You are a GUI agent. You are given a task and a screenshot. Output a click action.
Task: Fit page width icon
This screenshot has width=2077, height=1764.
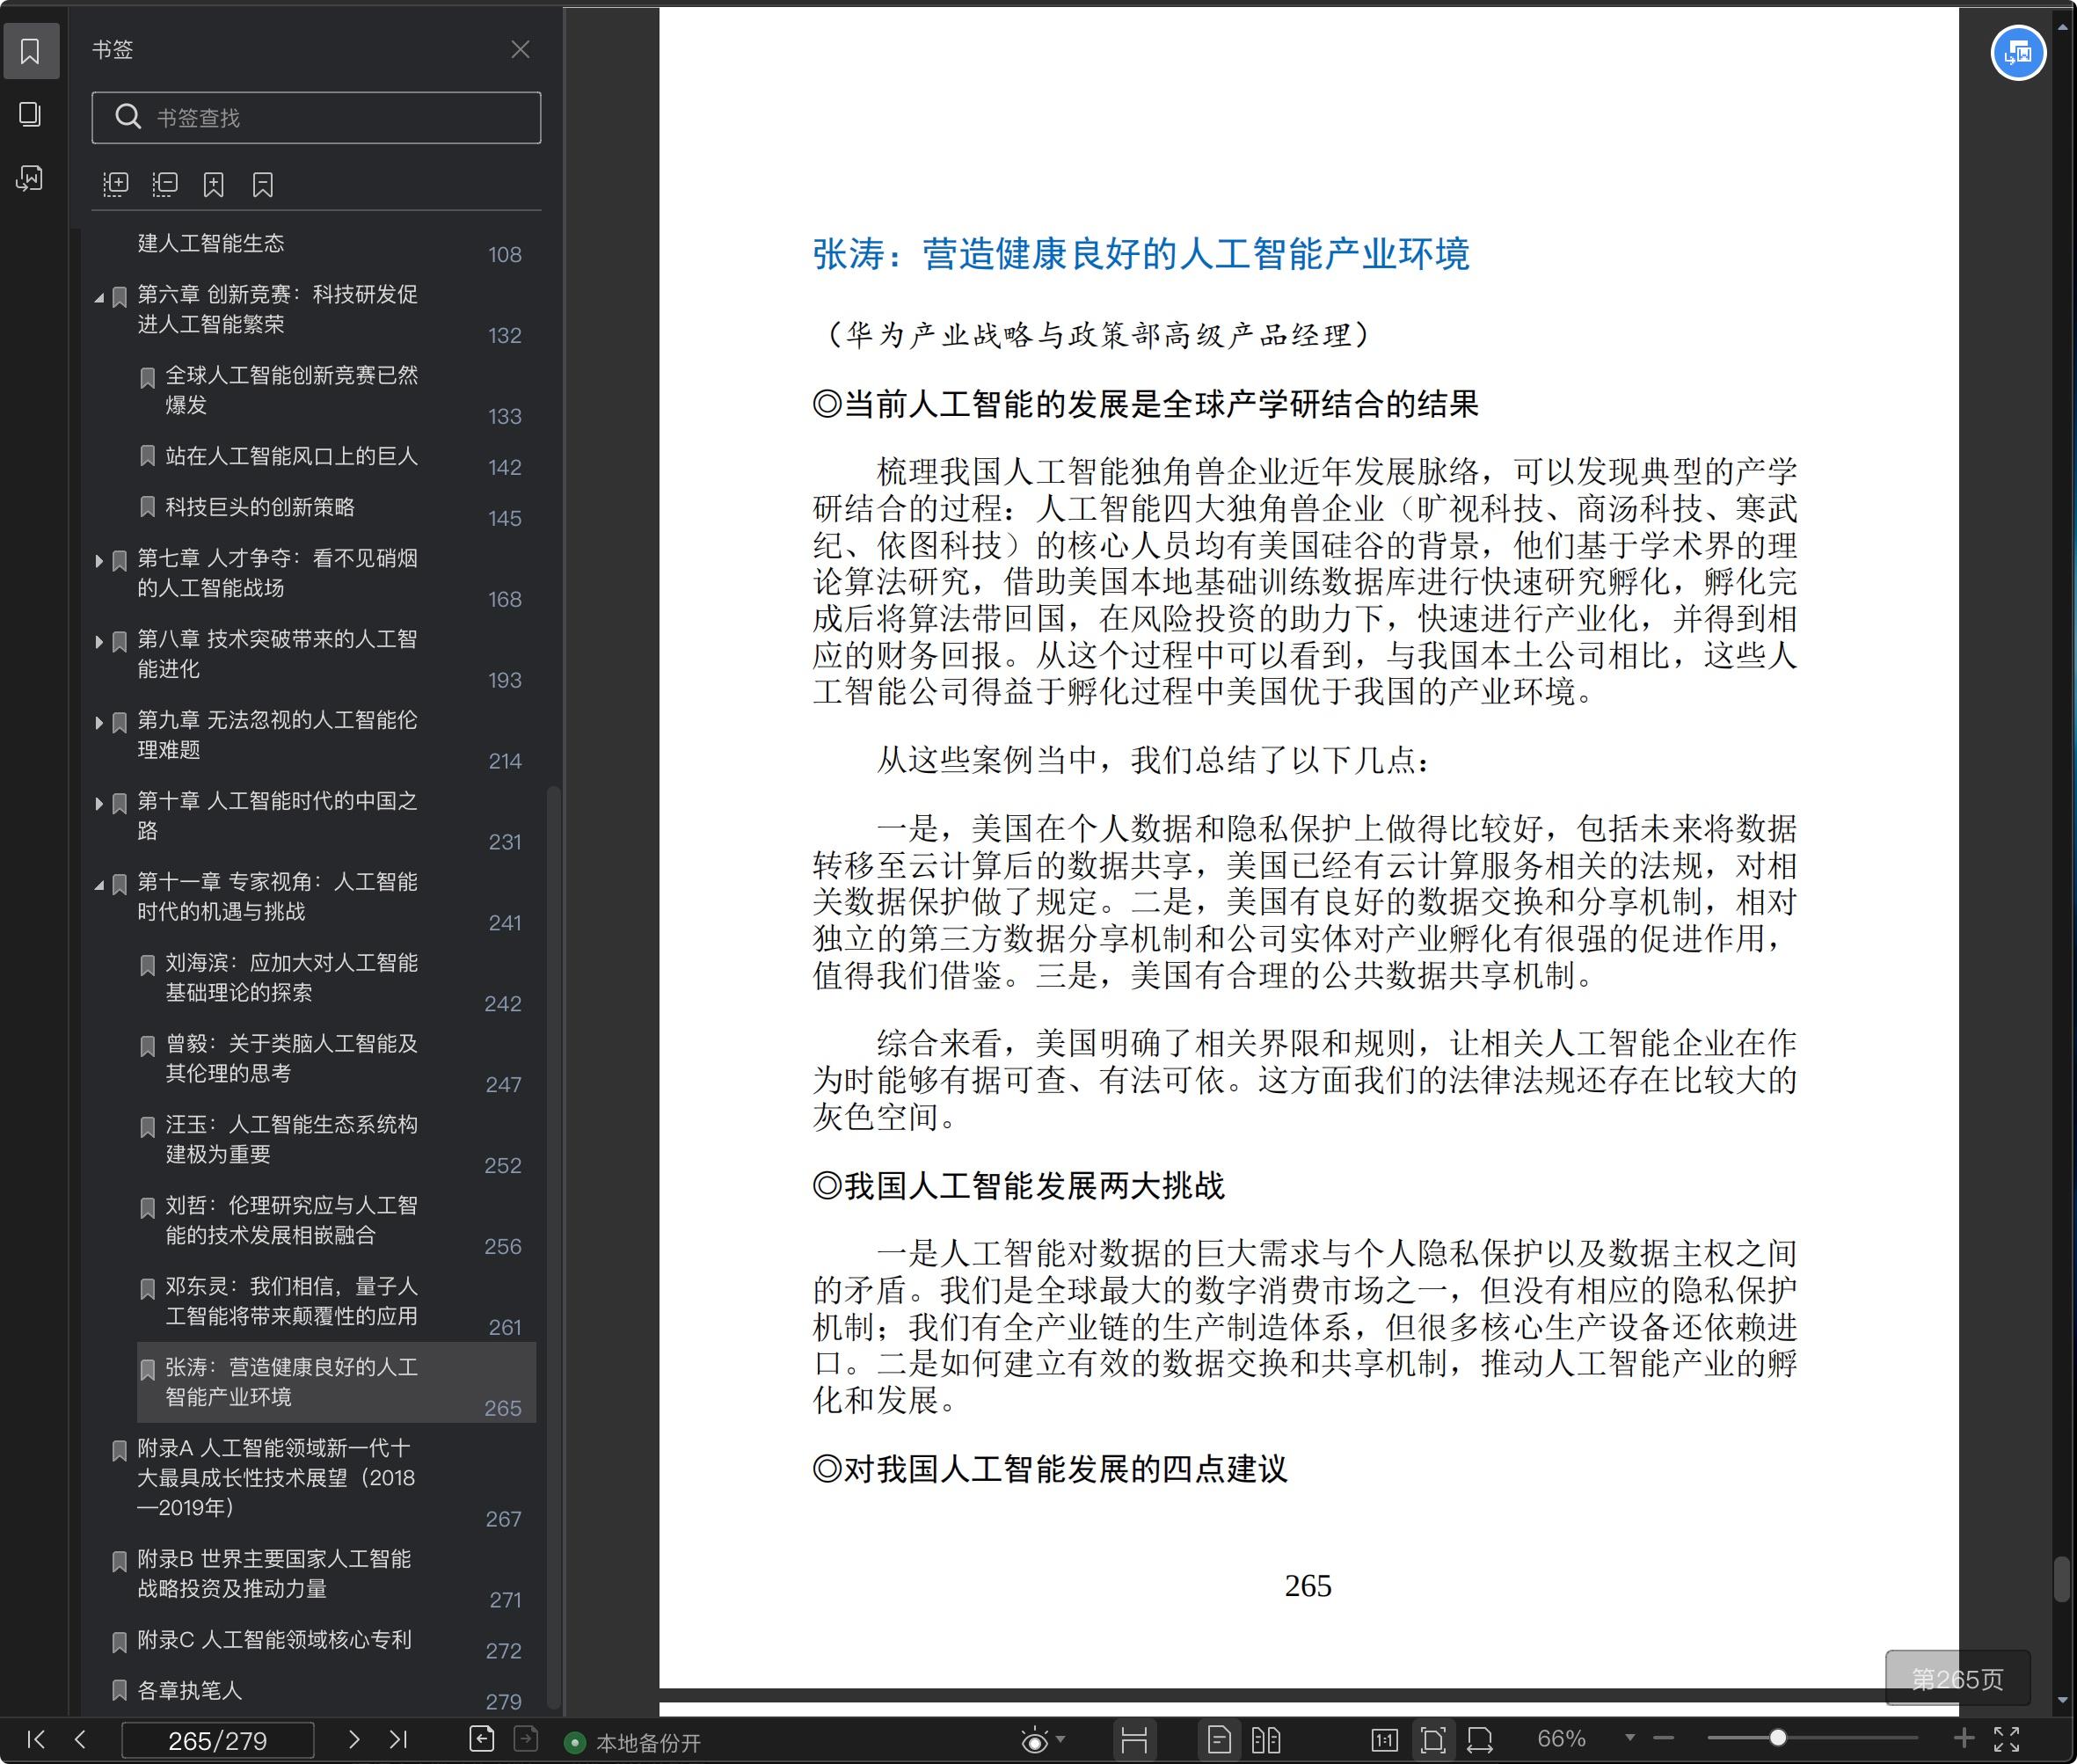1480,1740
